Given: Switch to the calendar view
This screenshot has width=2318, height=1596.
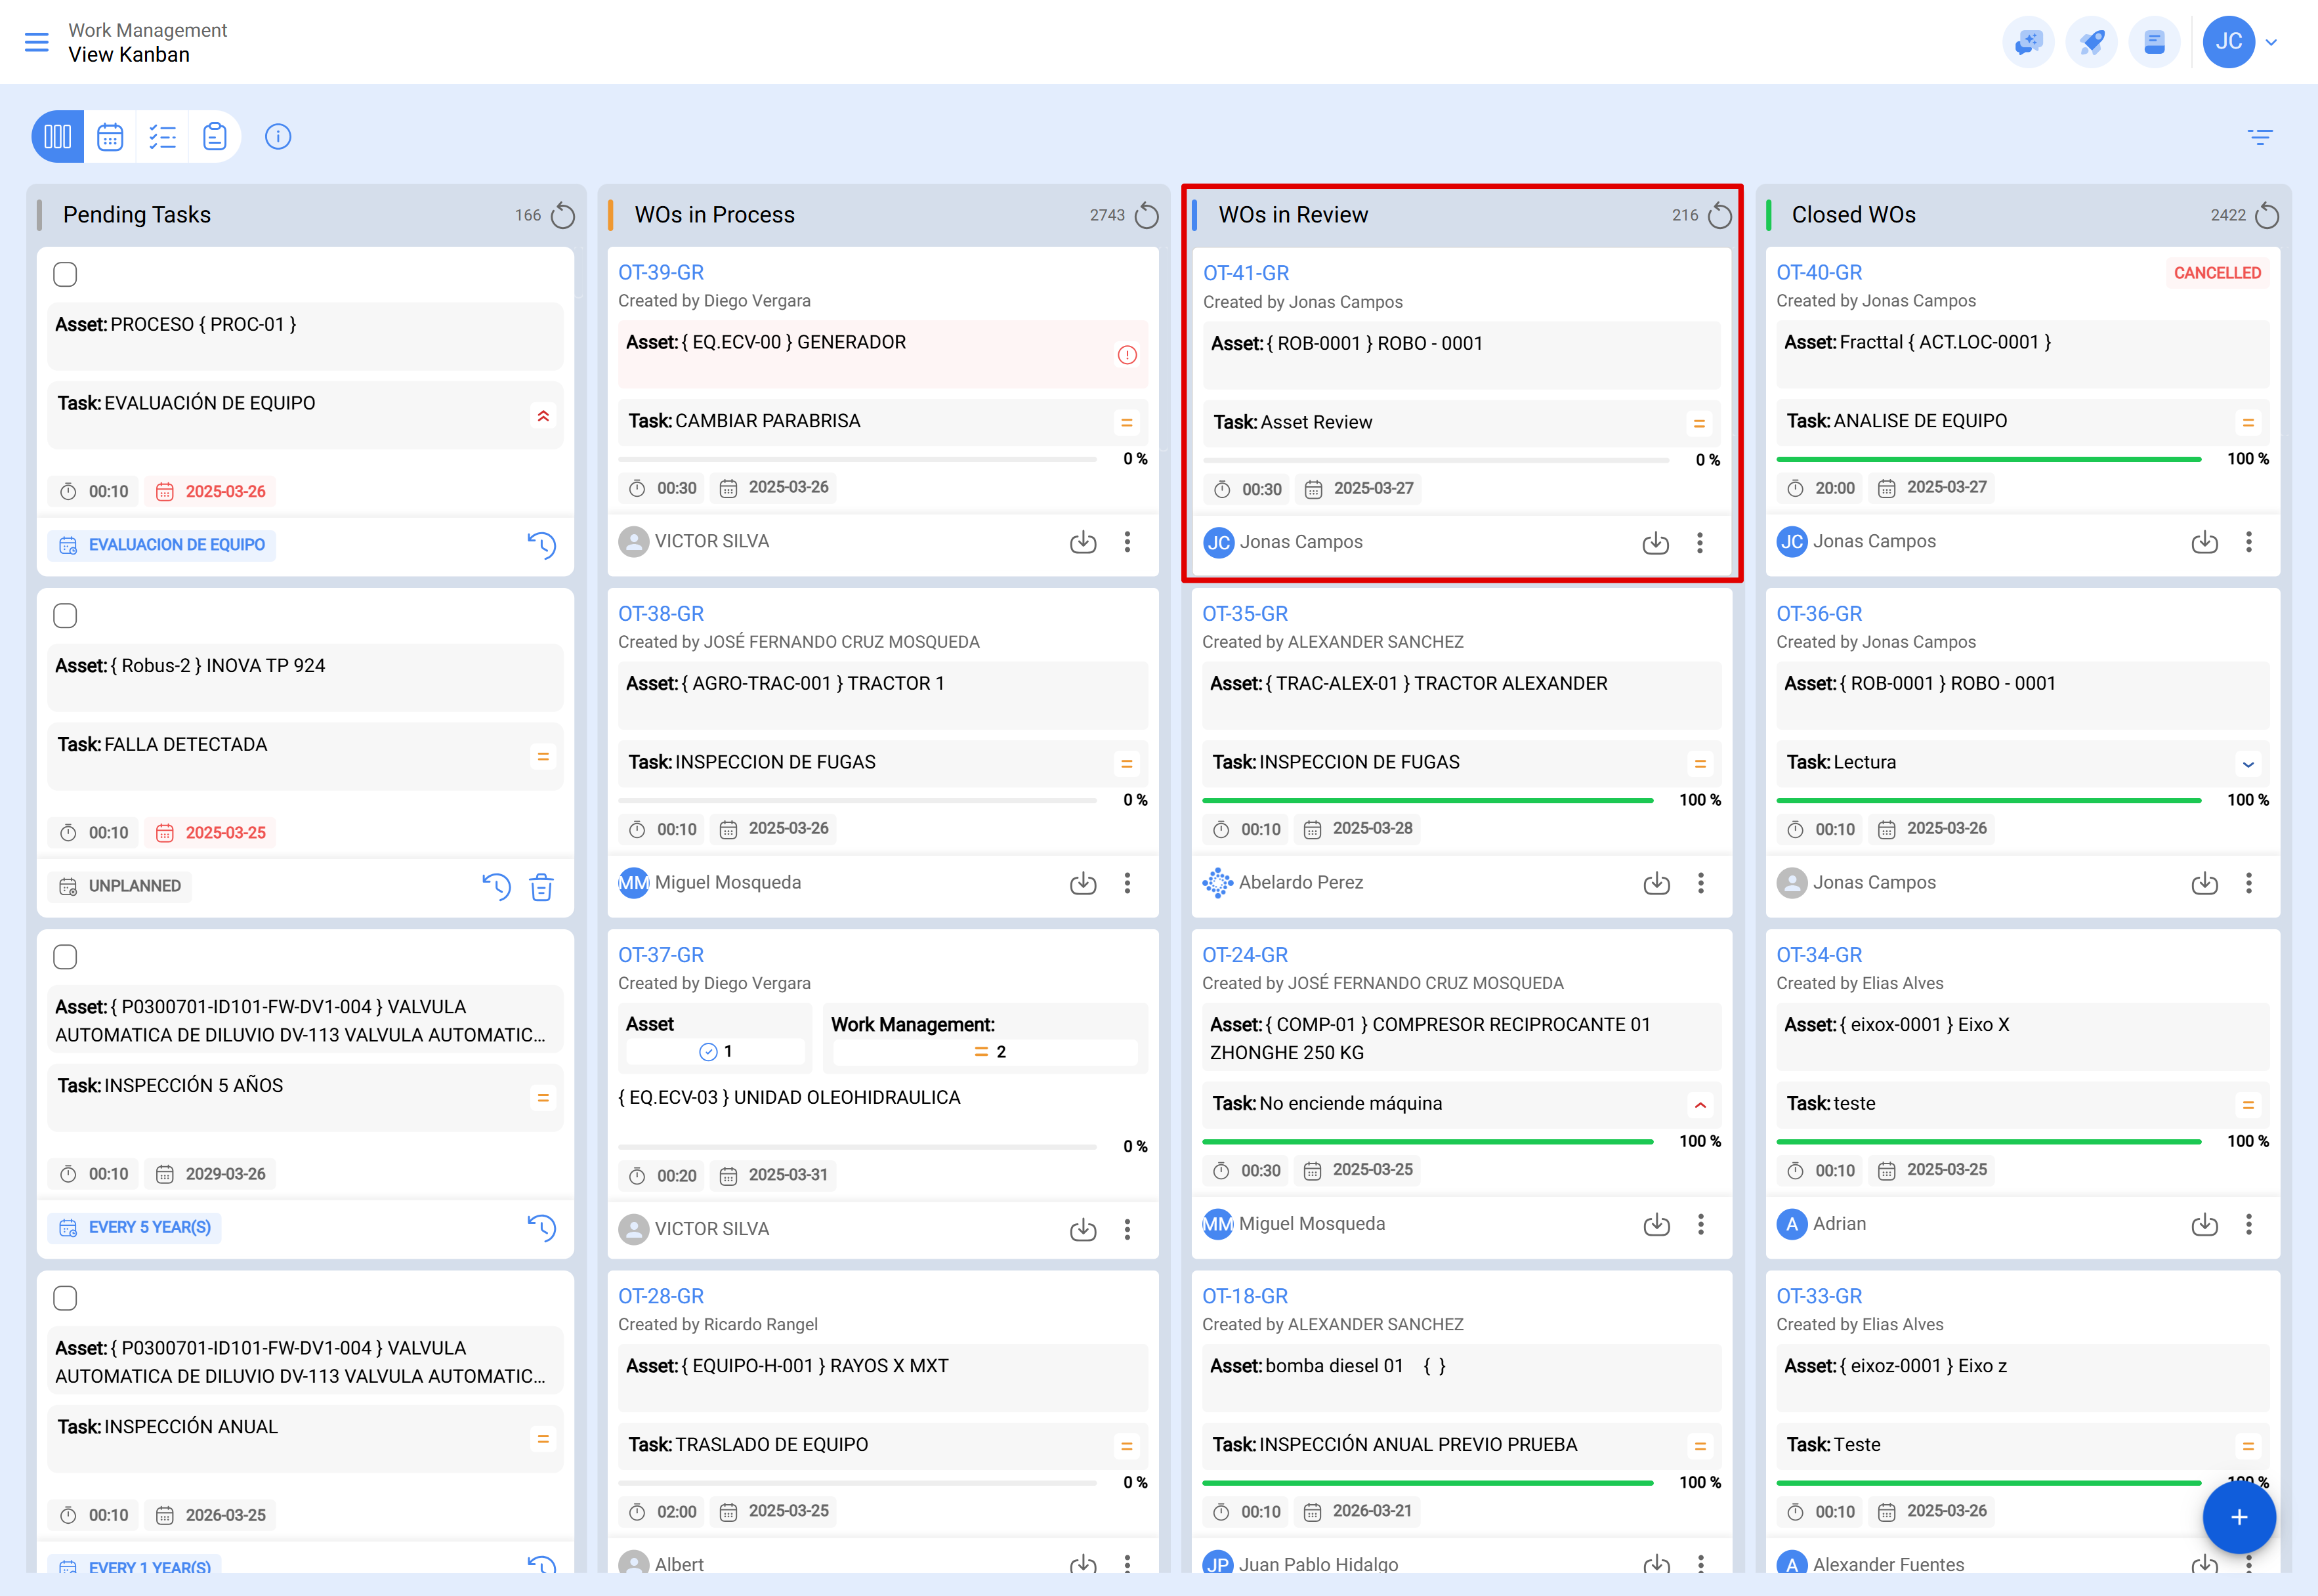Looking at the screenshot, I should coord(110,136).
